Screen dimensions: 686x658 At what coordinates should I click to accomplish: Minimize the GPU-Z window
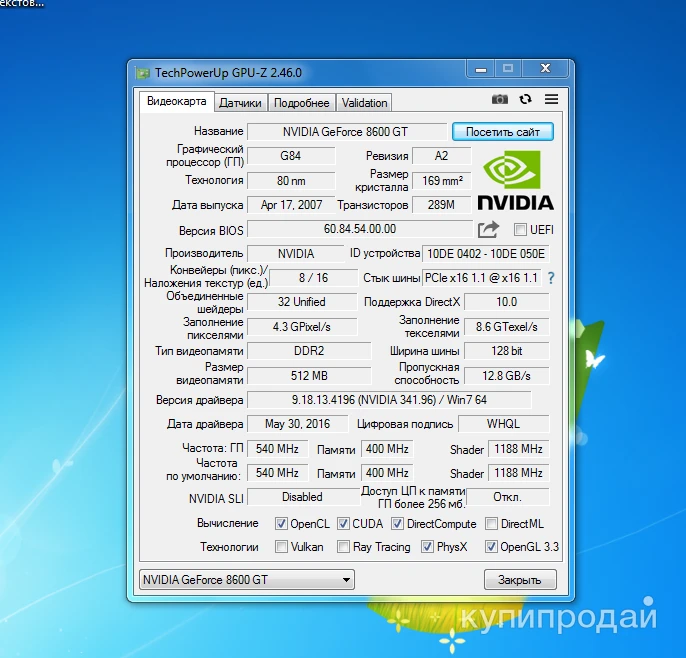(x=477, y=70)
